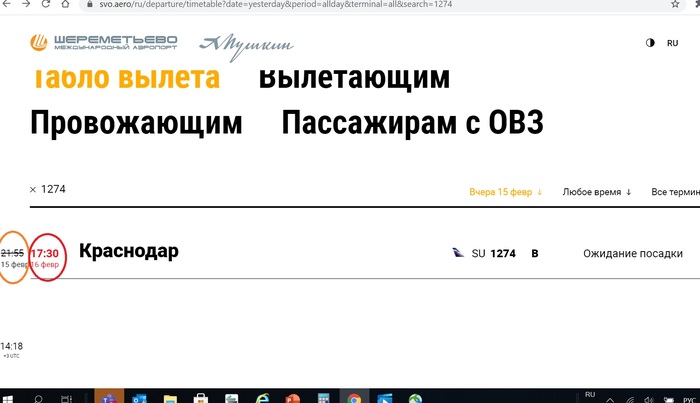
Task: Open the Пассажирам с ОВЗ section
Action: pyautogui.click(x=412, y=123)
